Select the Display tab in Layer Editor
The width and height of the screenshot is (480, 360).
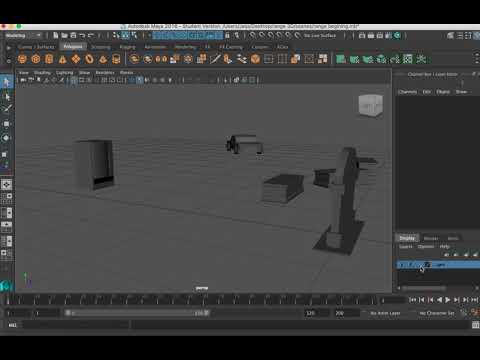[407, 238]
